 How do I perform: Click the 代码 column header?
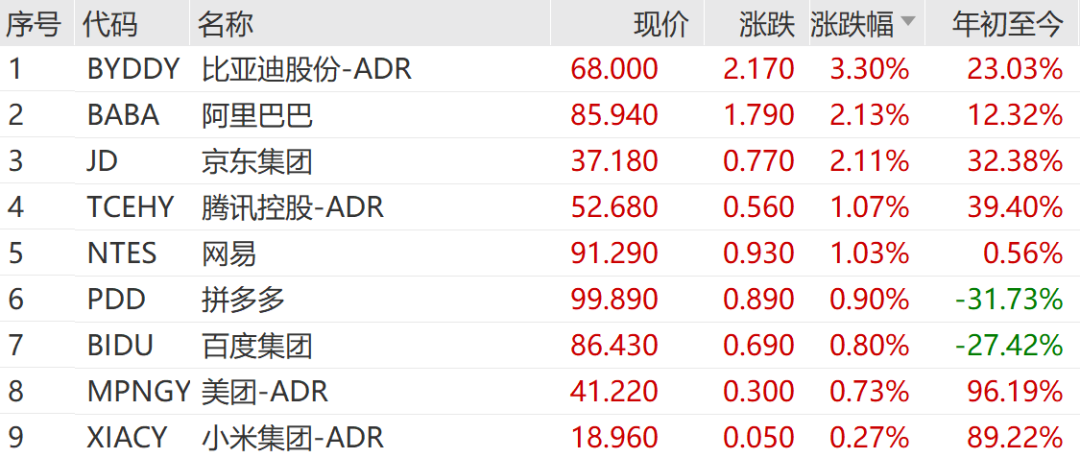[110, 24]
